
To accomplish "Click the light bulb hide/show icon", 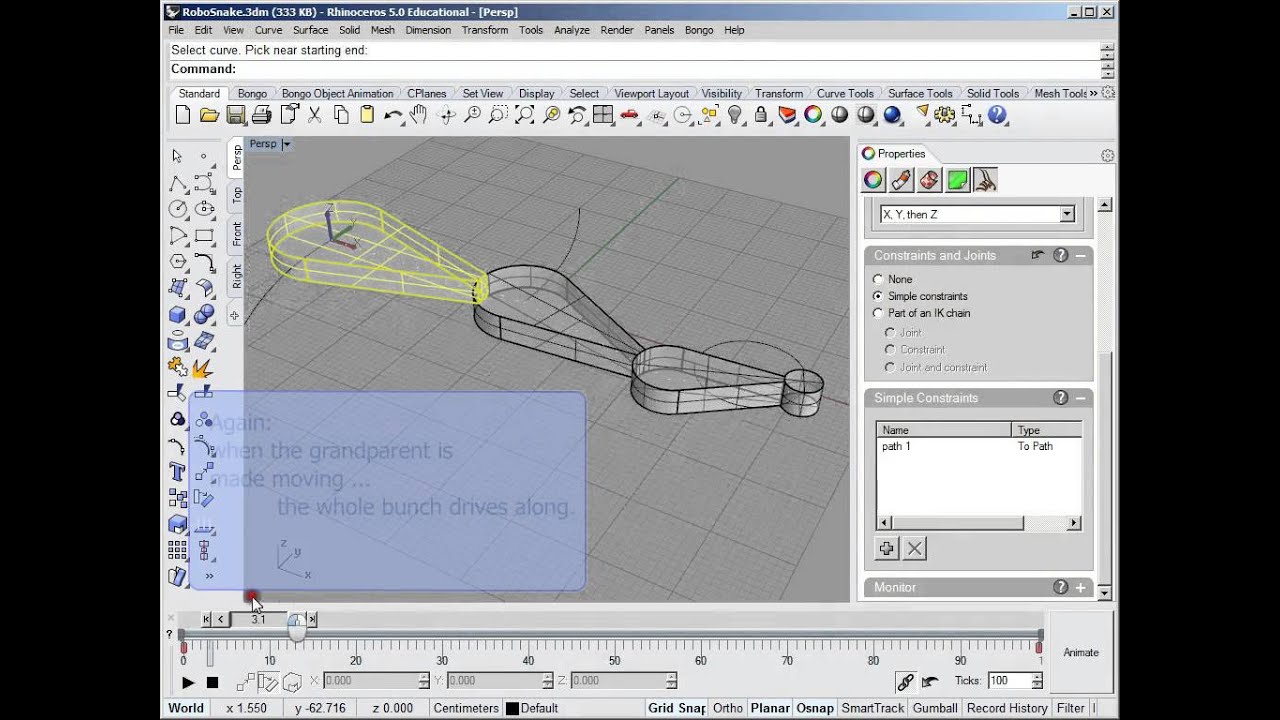I will 735,115.
